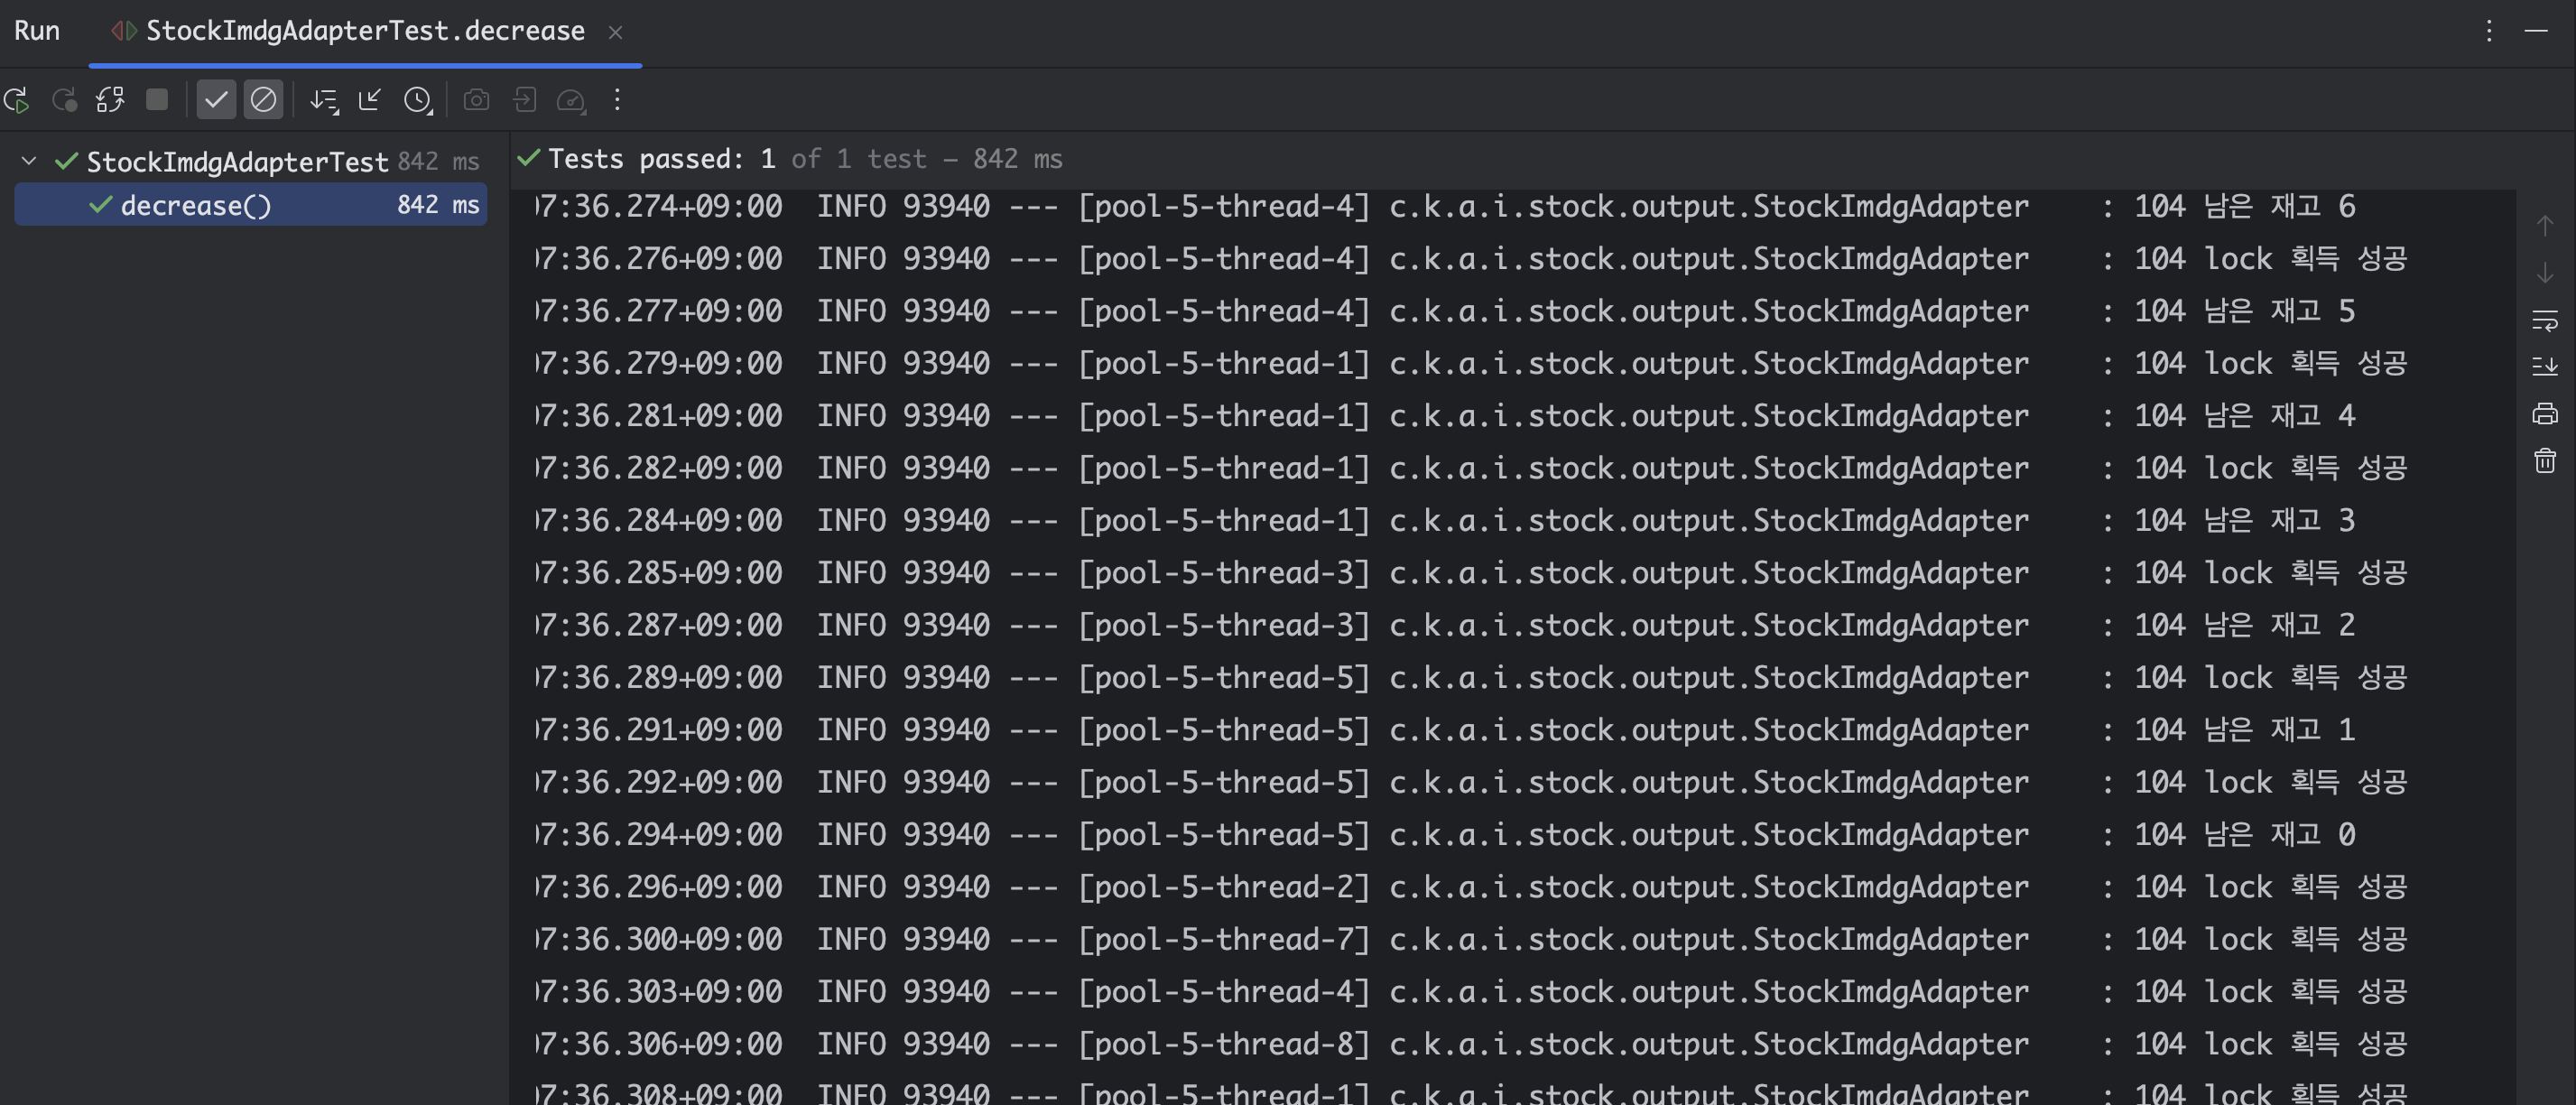The width and height of the screenshot is (2576, 1105).
Task: Open the Sort tests dropdown
Action: pyautogui.click(x=323, y=100)
